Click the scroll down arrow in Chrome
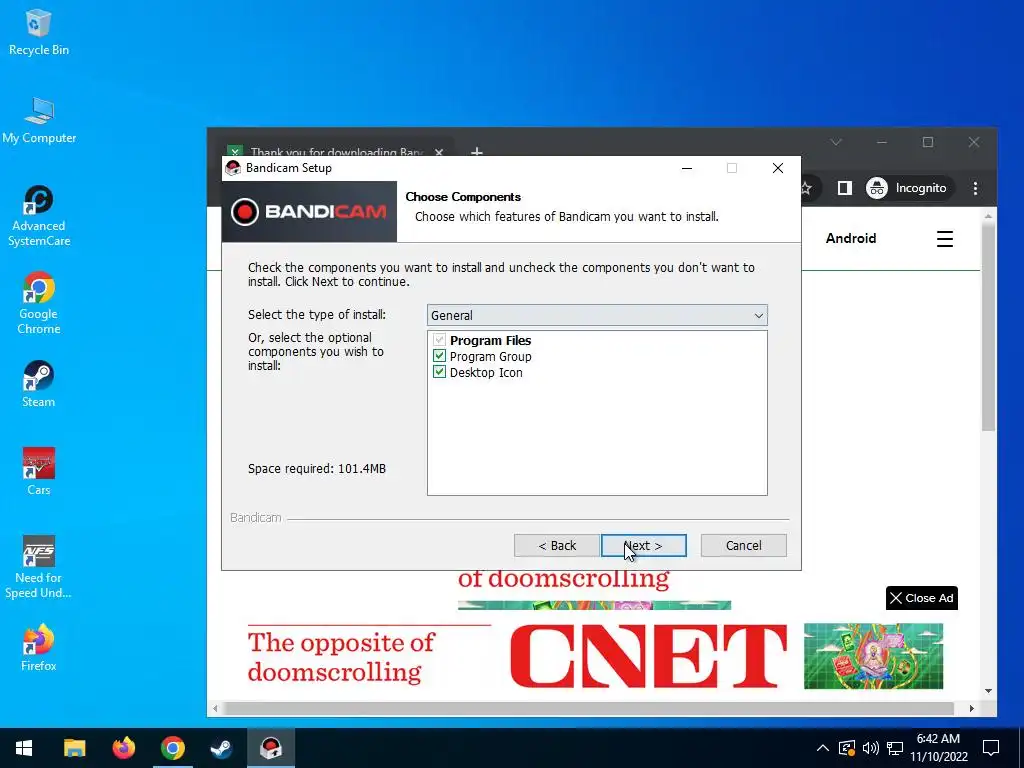This screenshot has width=1024, height=768. [x=988, y=691]
